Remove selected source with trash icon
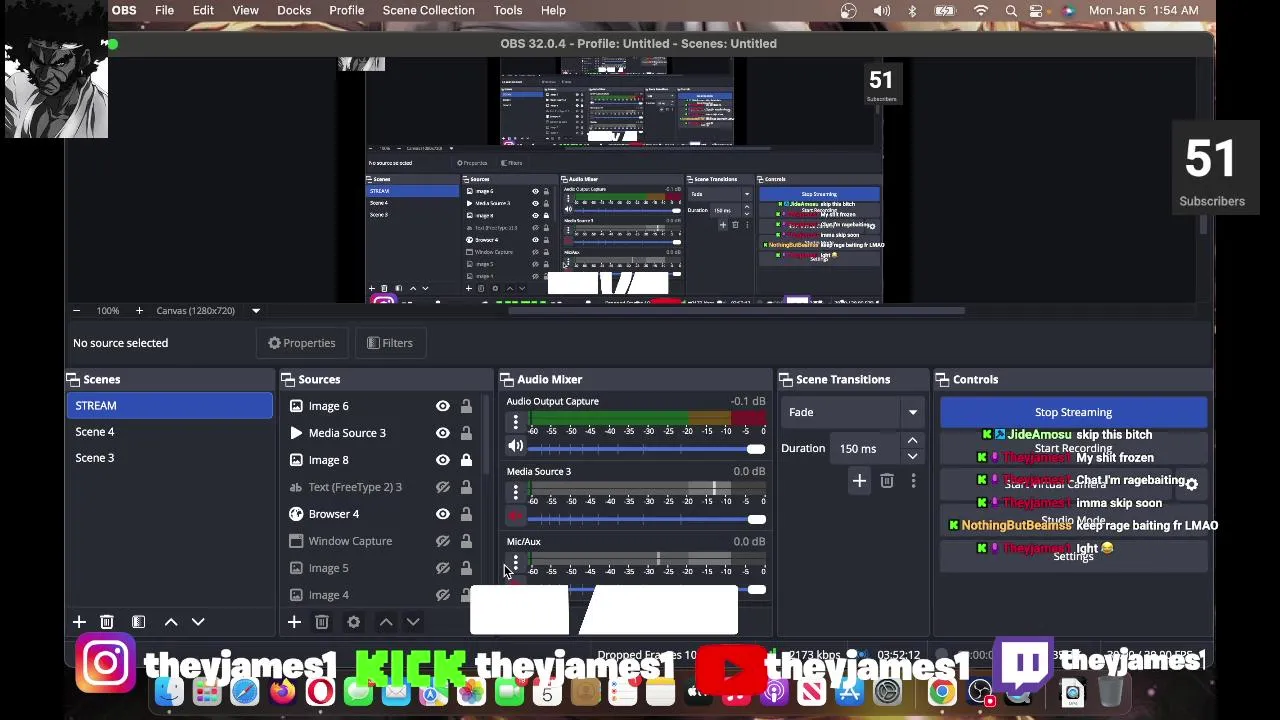 322,622
